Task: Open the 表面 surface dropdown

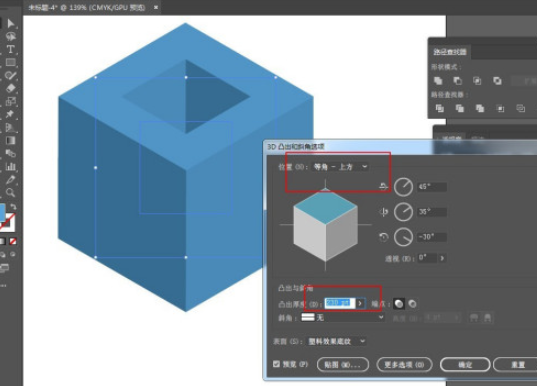Action: (336, 341)
